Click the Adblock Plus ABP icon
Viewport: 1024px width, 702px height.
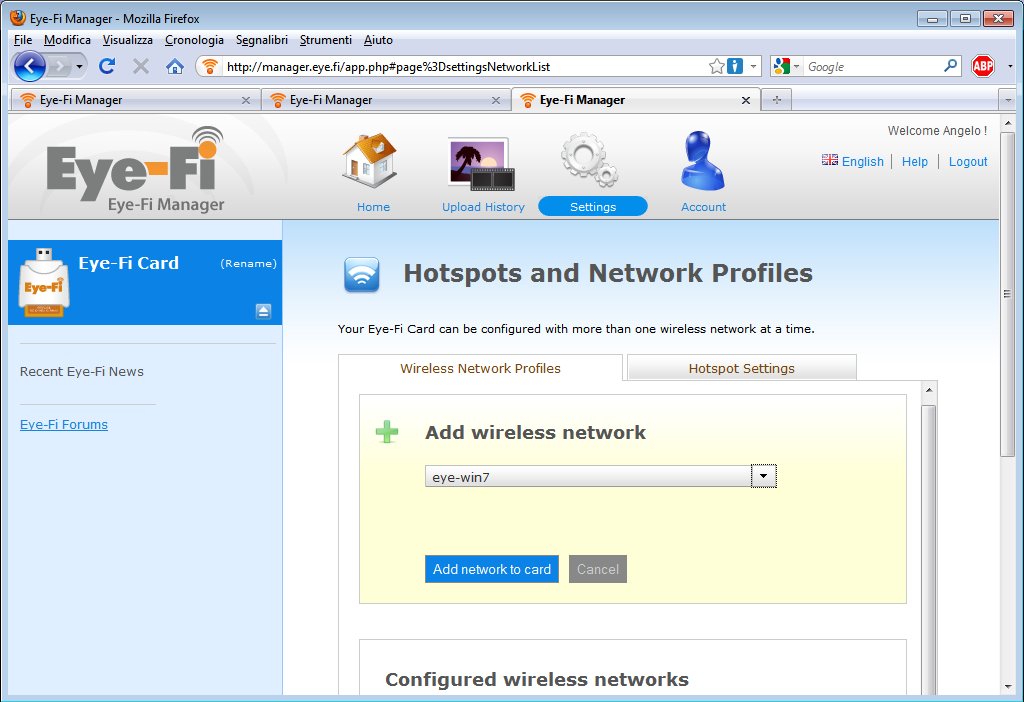(983, 66)
